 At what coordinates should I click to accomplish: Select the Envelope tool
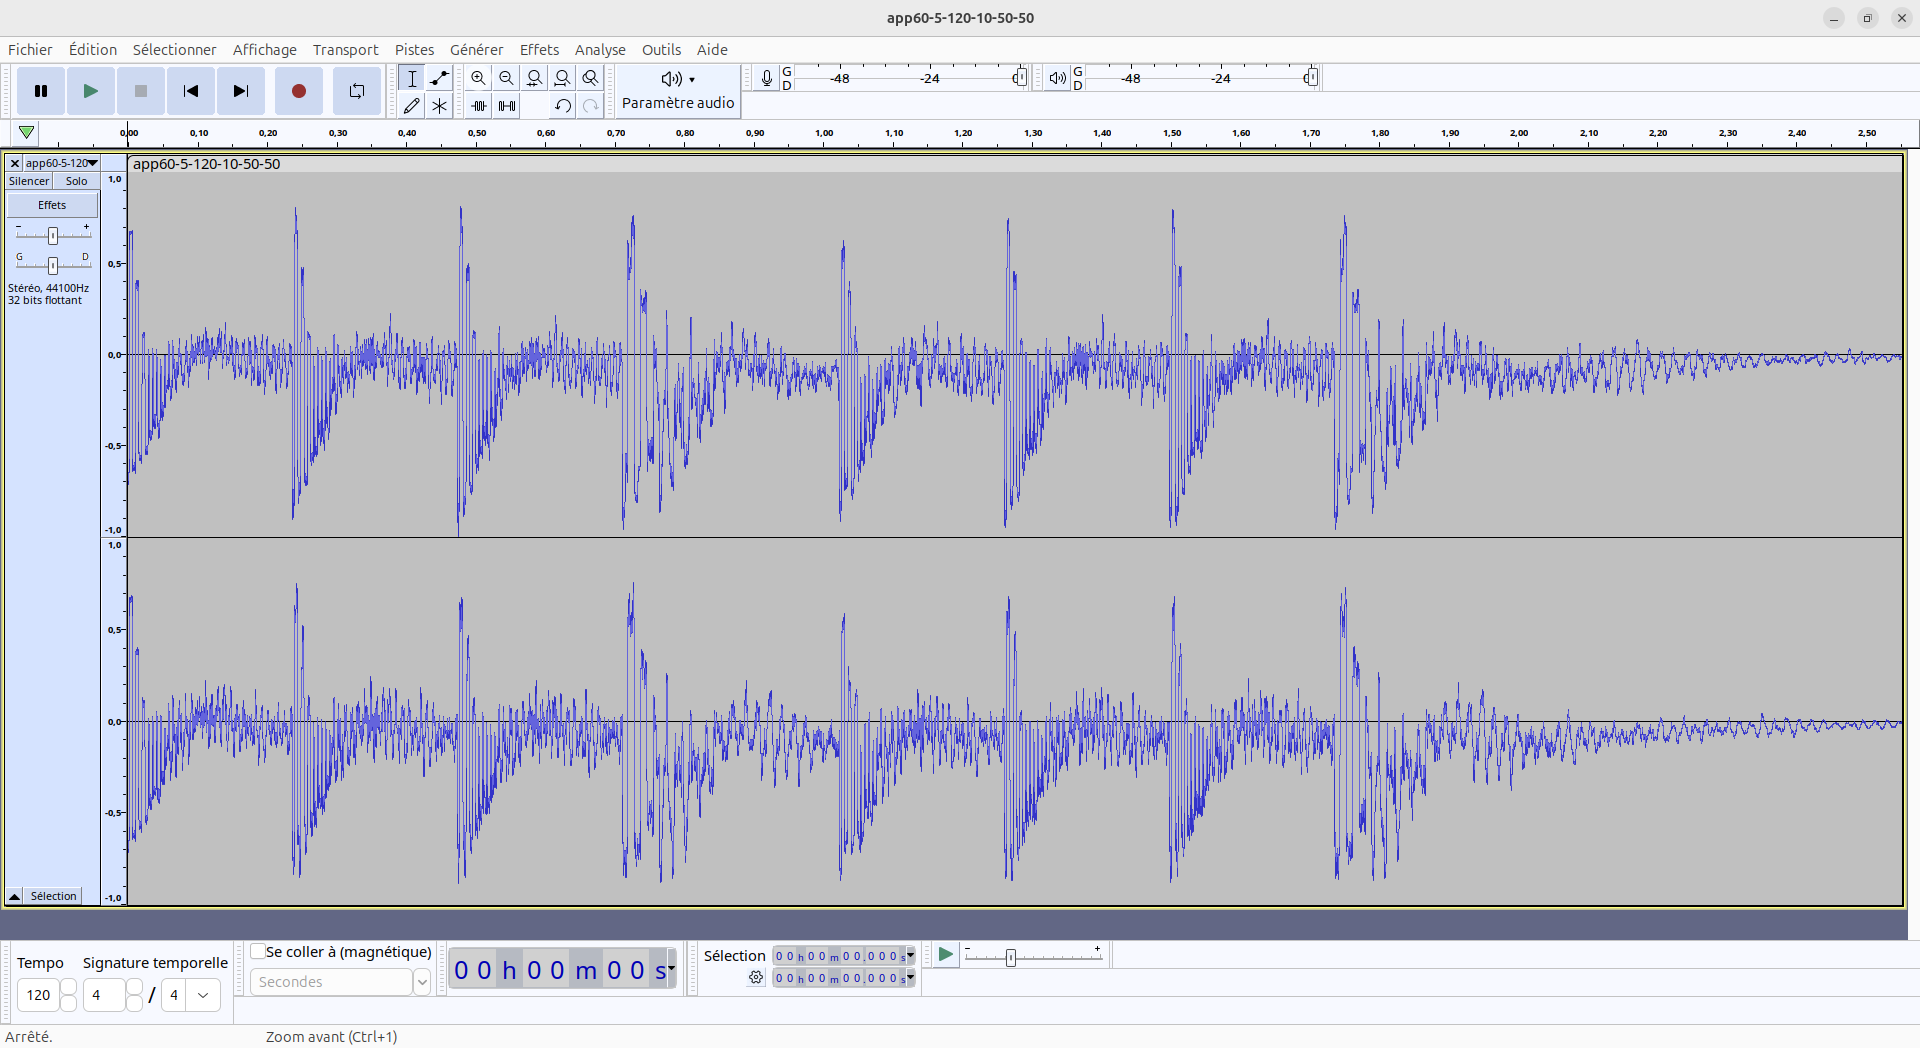pyautogui.click(x=439, y=78)
